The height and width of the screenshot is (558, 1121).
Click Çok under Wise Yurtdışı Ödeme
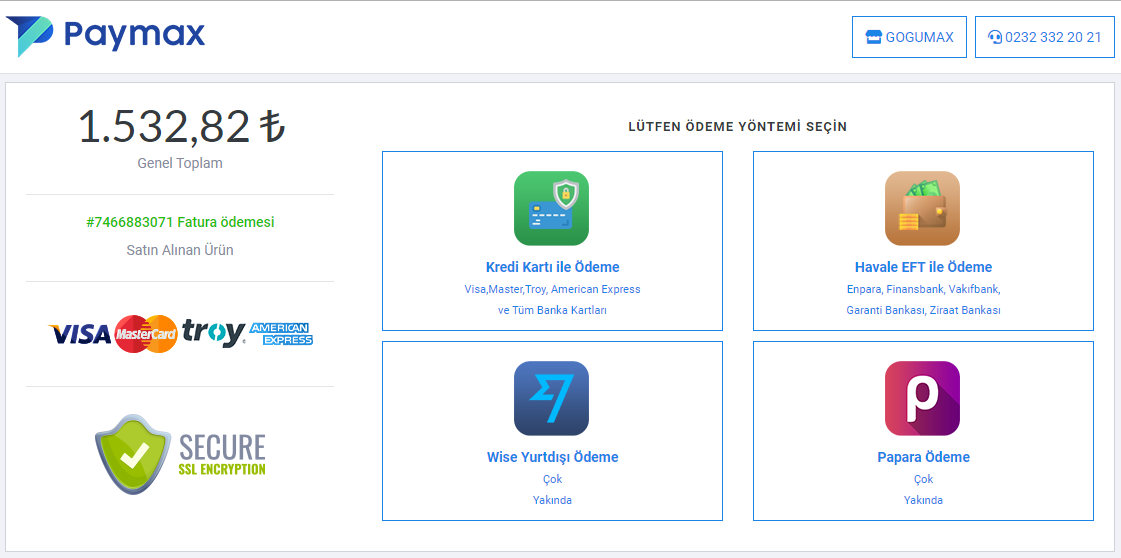[x=552, y=479]
